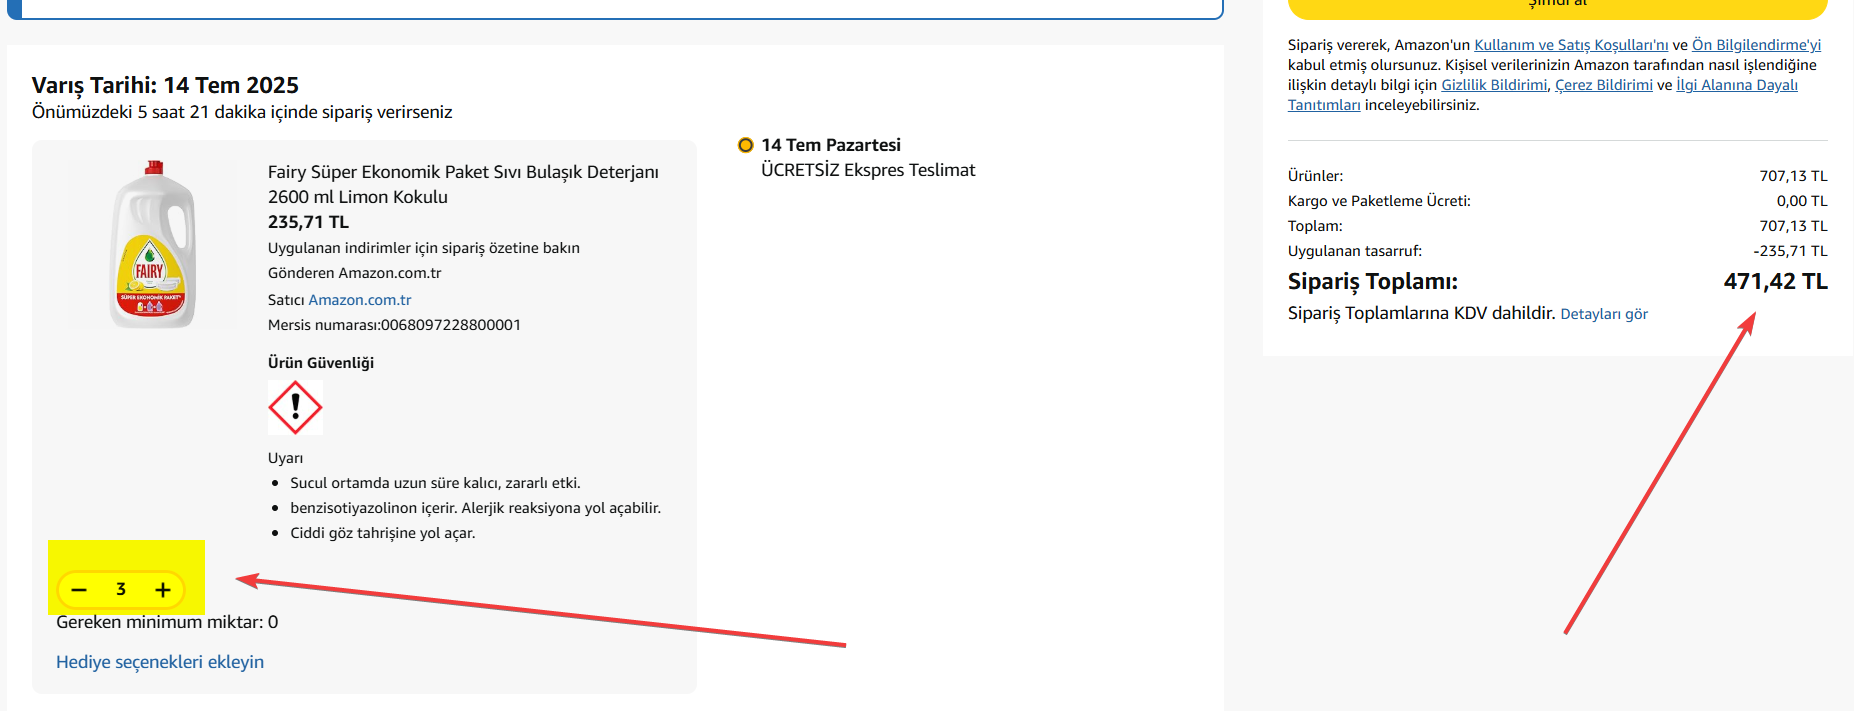1854x711 pixels.
Task: Click the Varış Tarihi: 14 Tem 2025 heading
Action: tap(165, 85)
